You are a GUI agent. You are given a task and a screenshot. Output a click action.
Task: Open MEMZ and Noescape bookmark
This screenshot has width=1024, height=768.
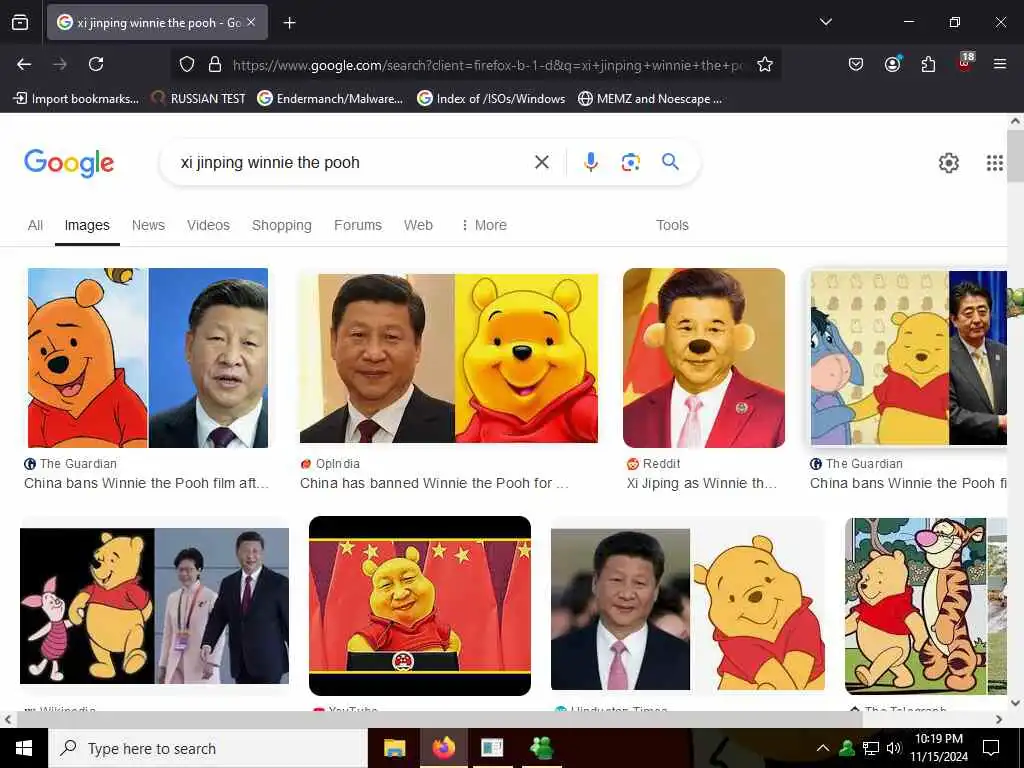click(x=650, y=99)
